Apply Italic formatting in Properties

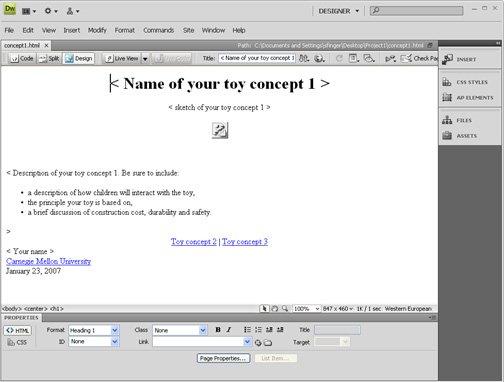click(x=229, y=330)
